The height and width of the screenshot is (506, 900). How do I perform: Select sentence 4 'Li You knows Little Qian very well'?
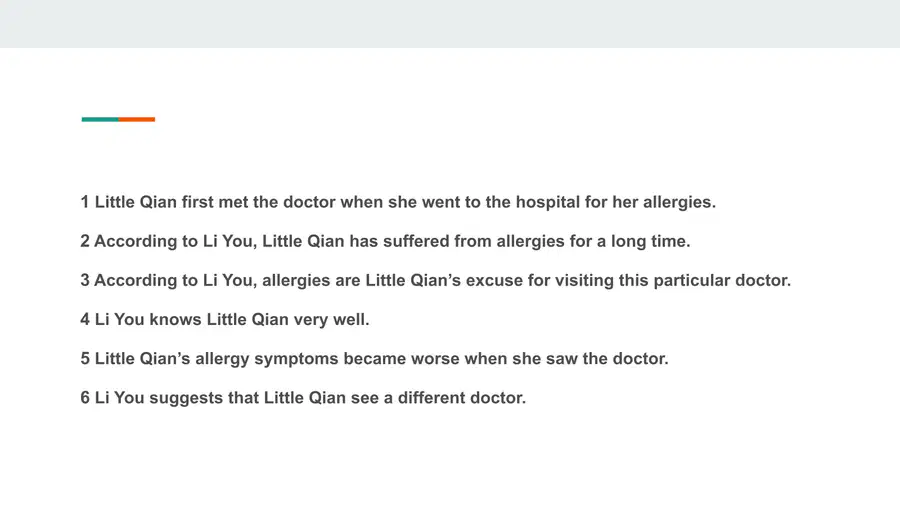[225, 320]
